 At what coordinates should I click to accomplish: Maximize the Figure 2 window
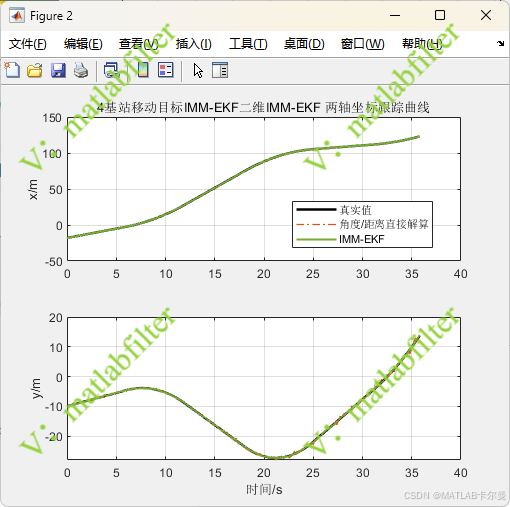tap(440, 15)
